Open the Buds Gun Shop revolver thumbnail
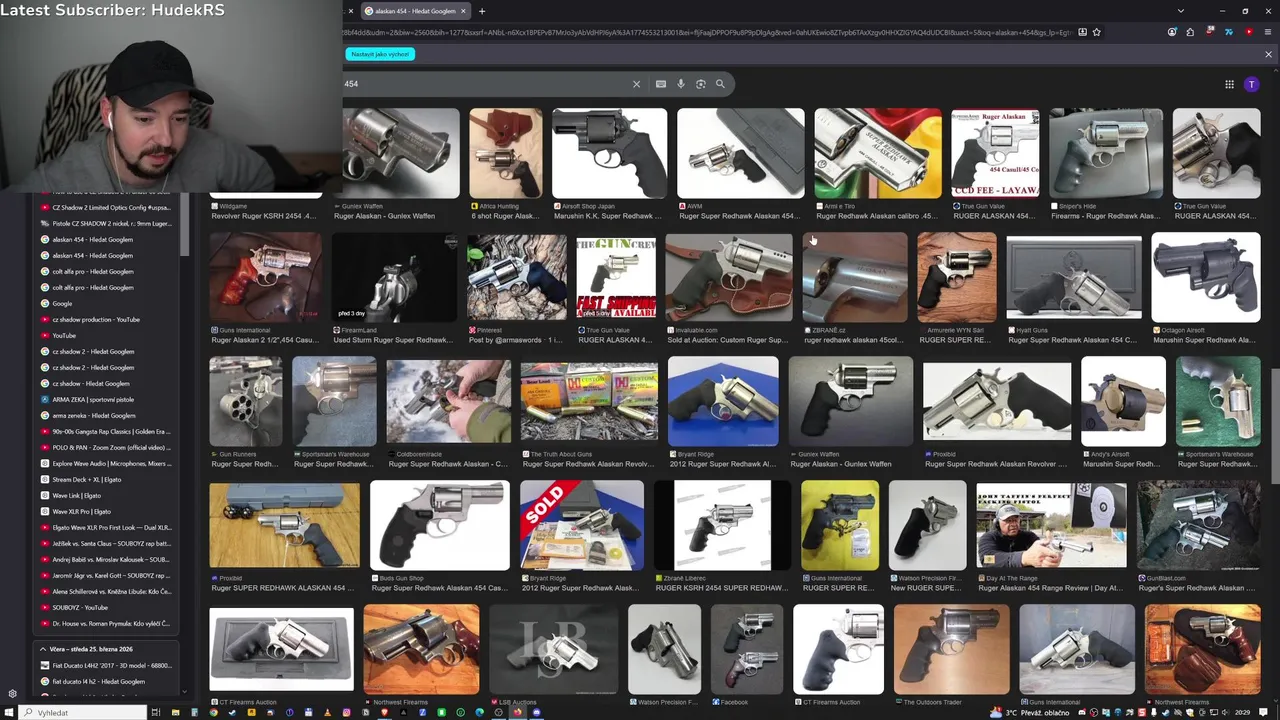 pos(439,525)
